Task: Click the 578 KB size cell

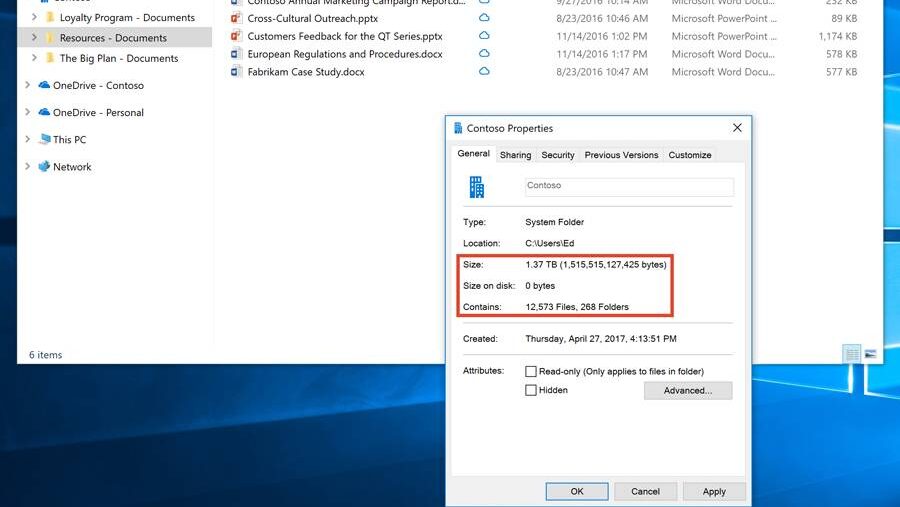Action: 841,54
